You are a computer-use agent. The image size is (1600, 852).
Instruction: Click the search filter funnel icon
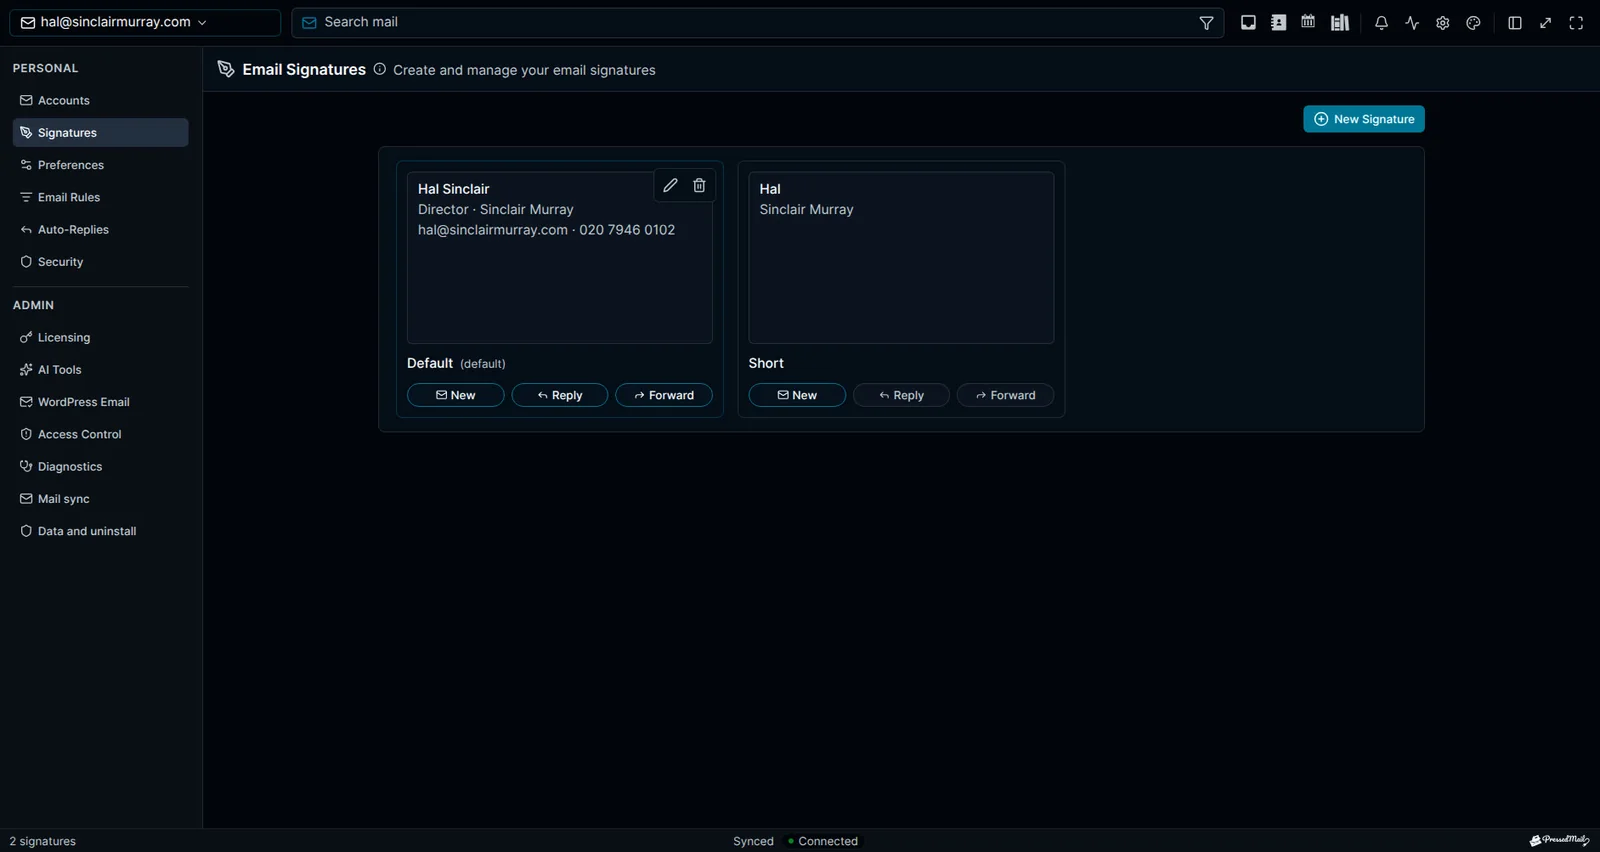pyautogui.click(x=1207, y=23)
